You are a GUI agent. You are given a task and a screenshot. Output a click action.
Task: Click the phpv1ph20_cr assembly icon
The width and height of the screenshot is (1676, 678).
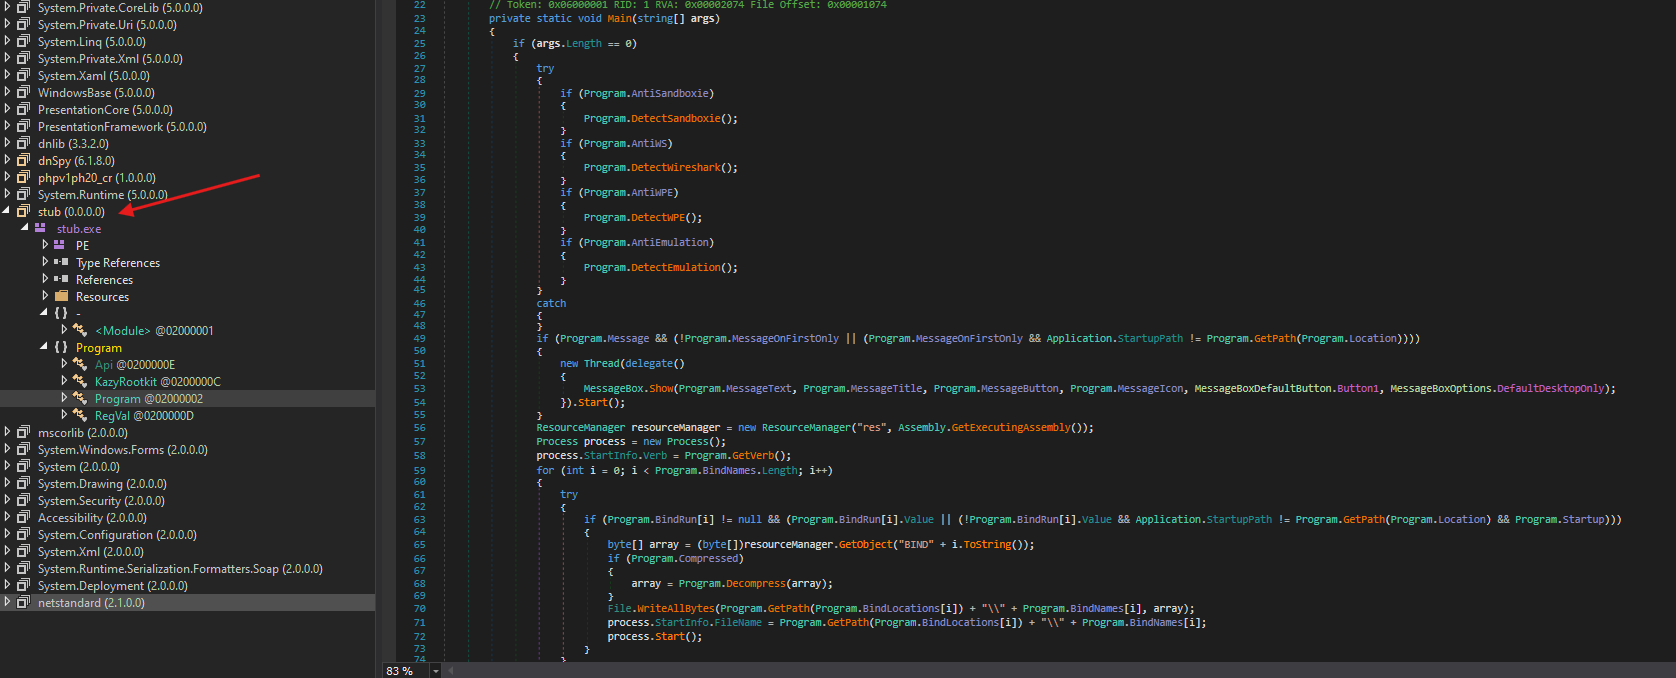point(23,178)
